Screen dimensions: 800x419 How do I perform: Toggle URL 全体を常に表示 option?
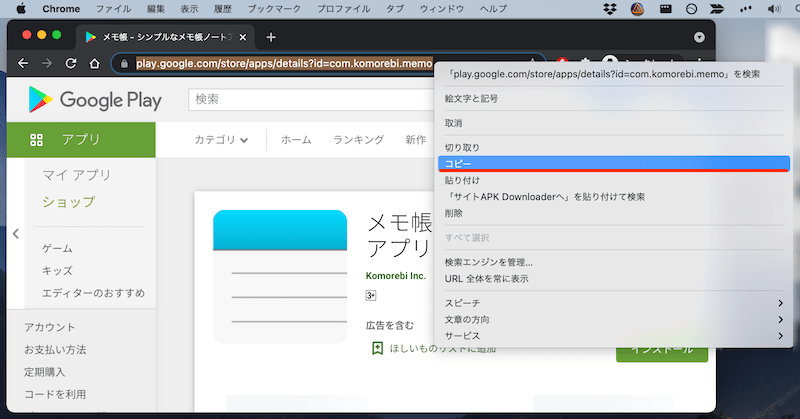coord(614,279)
